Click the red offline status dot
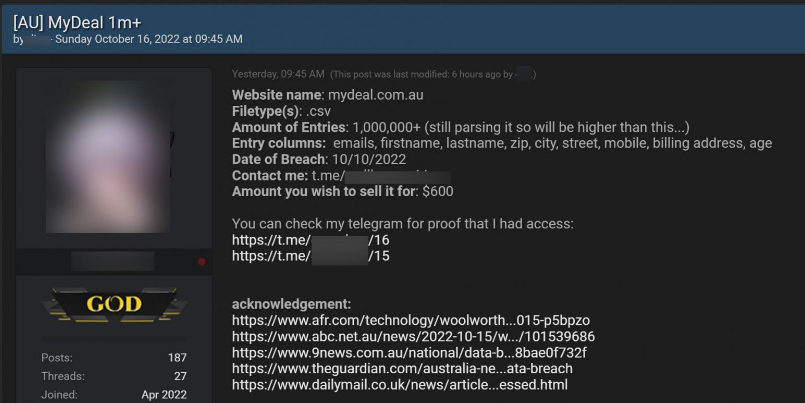The width and height of the screenshot is (805, 403). (202, 262)
